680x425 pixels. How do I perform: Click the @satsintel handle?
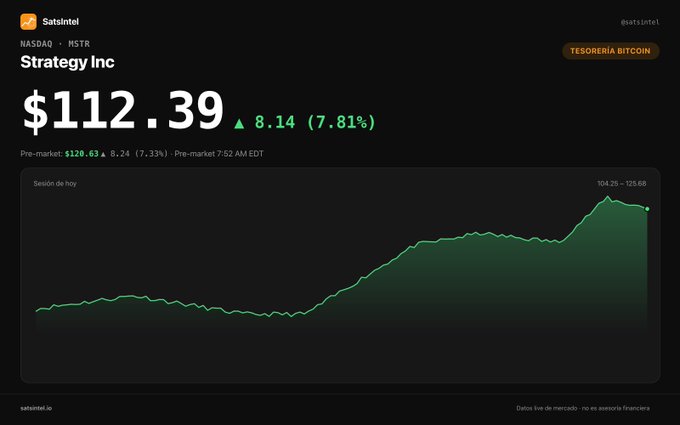click(x=640, y=22)
